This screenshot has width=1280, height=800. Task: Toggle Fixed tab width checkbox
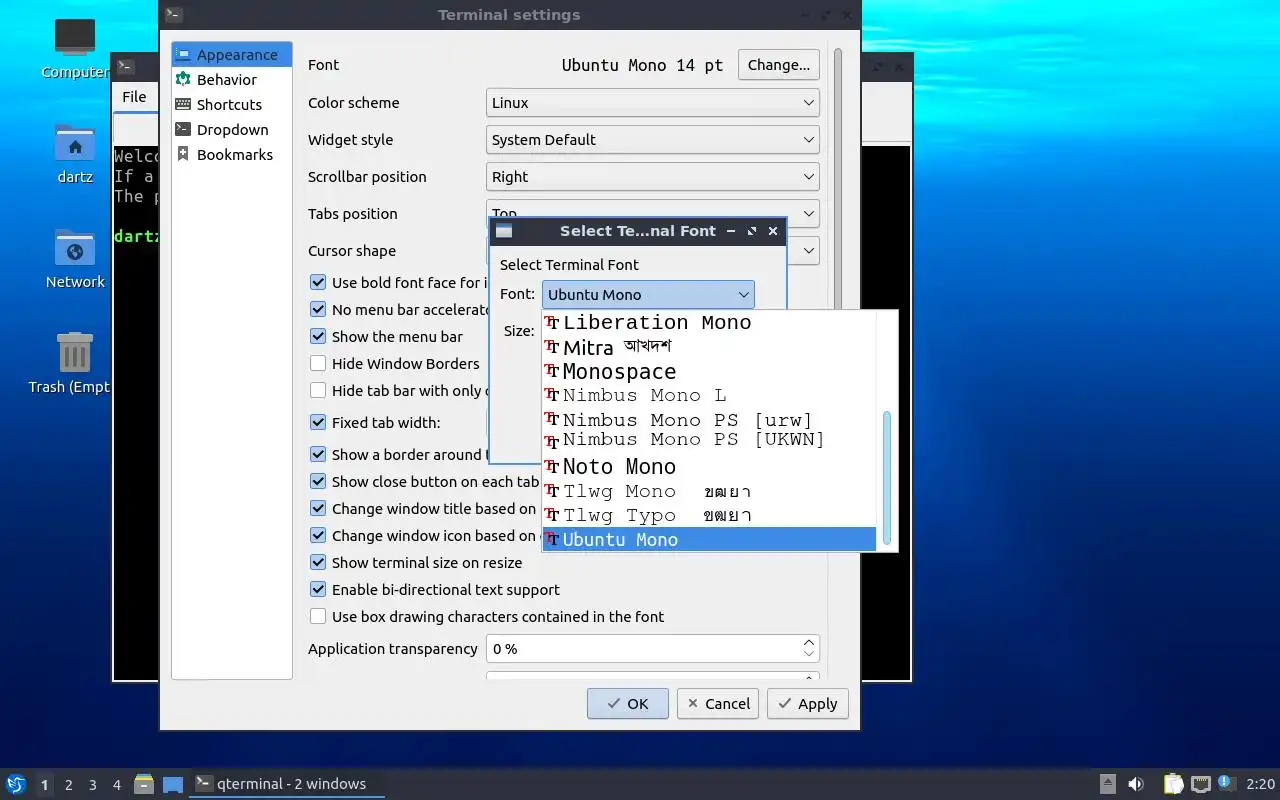[318, 423]
